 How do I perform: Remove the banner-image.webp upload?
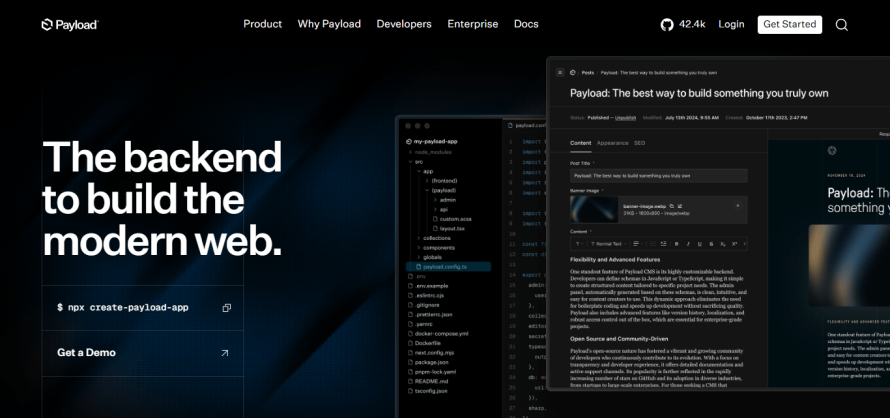(738, 206)
